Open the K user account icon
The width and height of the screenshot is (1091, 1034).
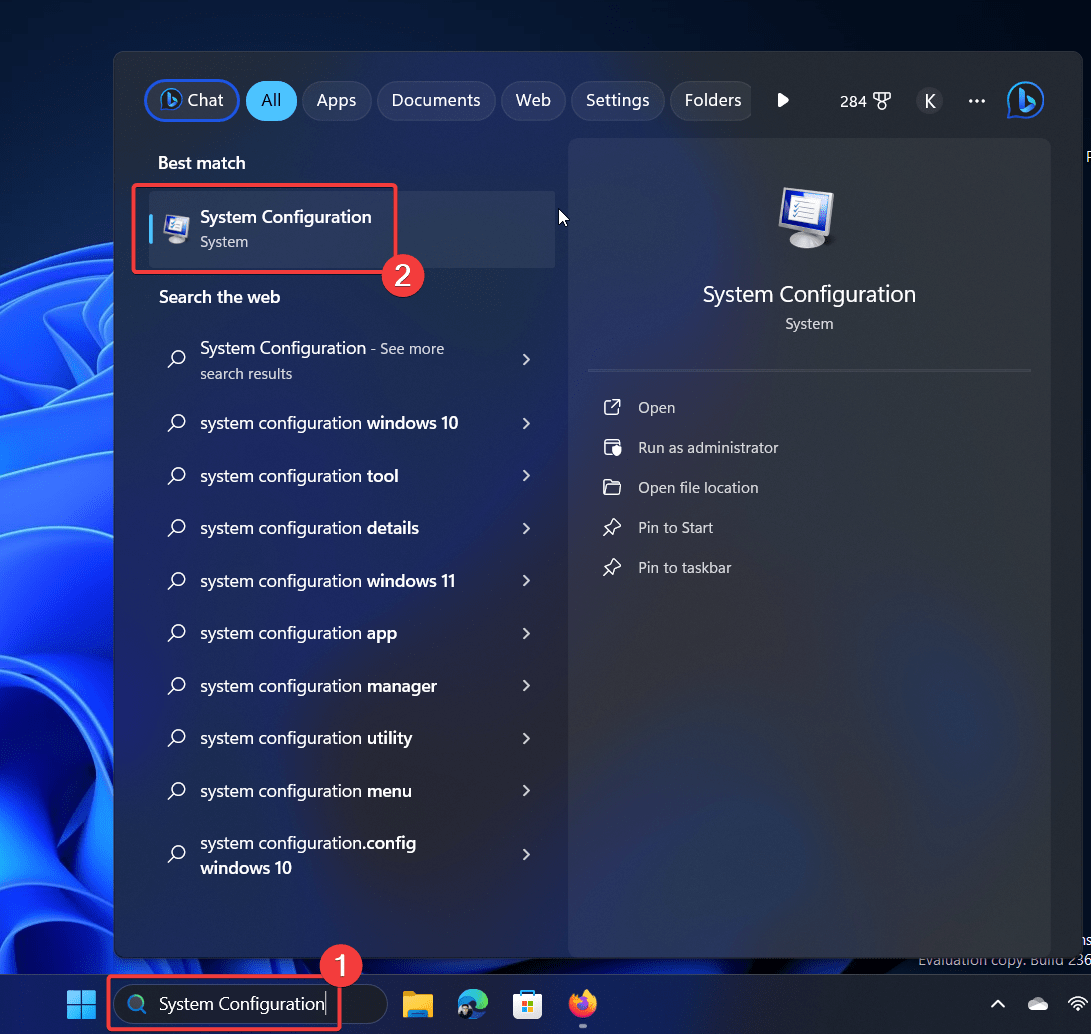929,100
